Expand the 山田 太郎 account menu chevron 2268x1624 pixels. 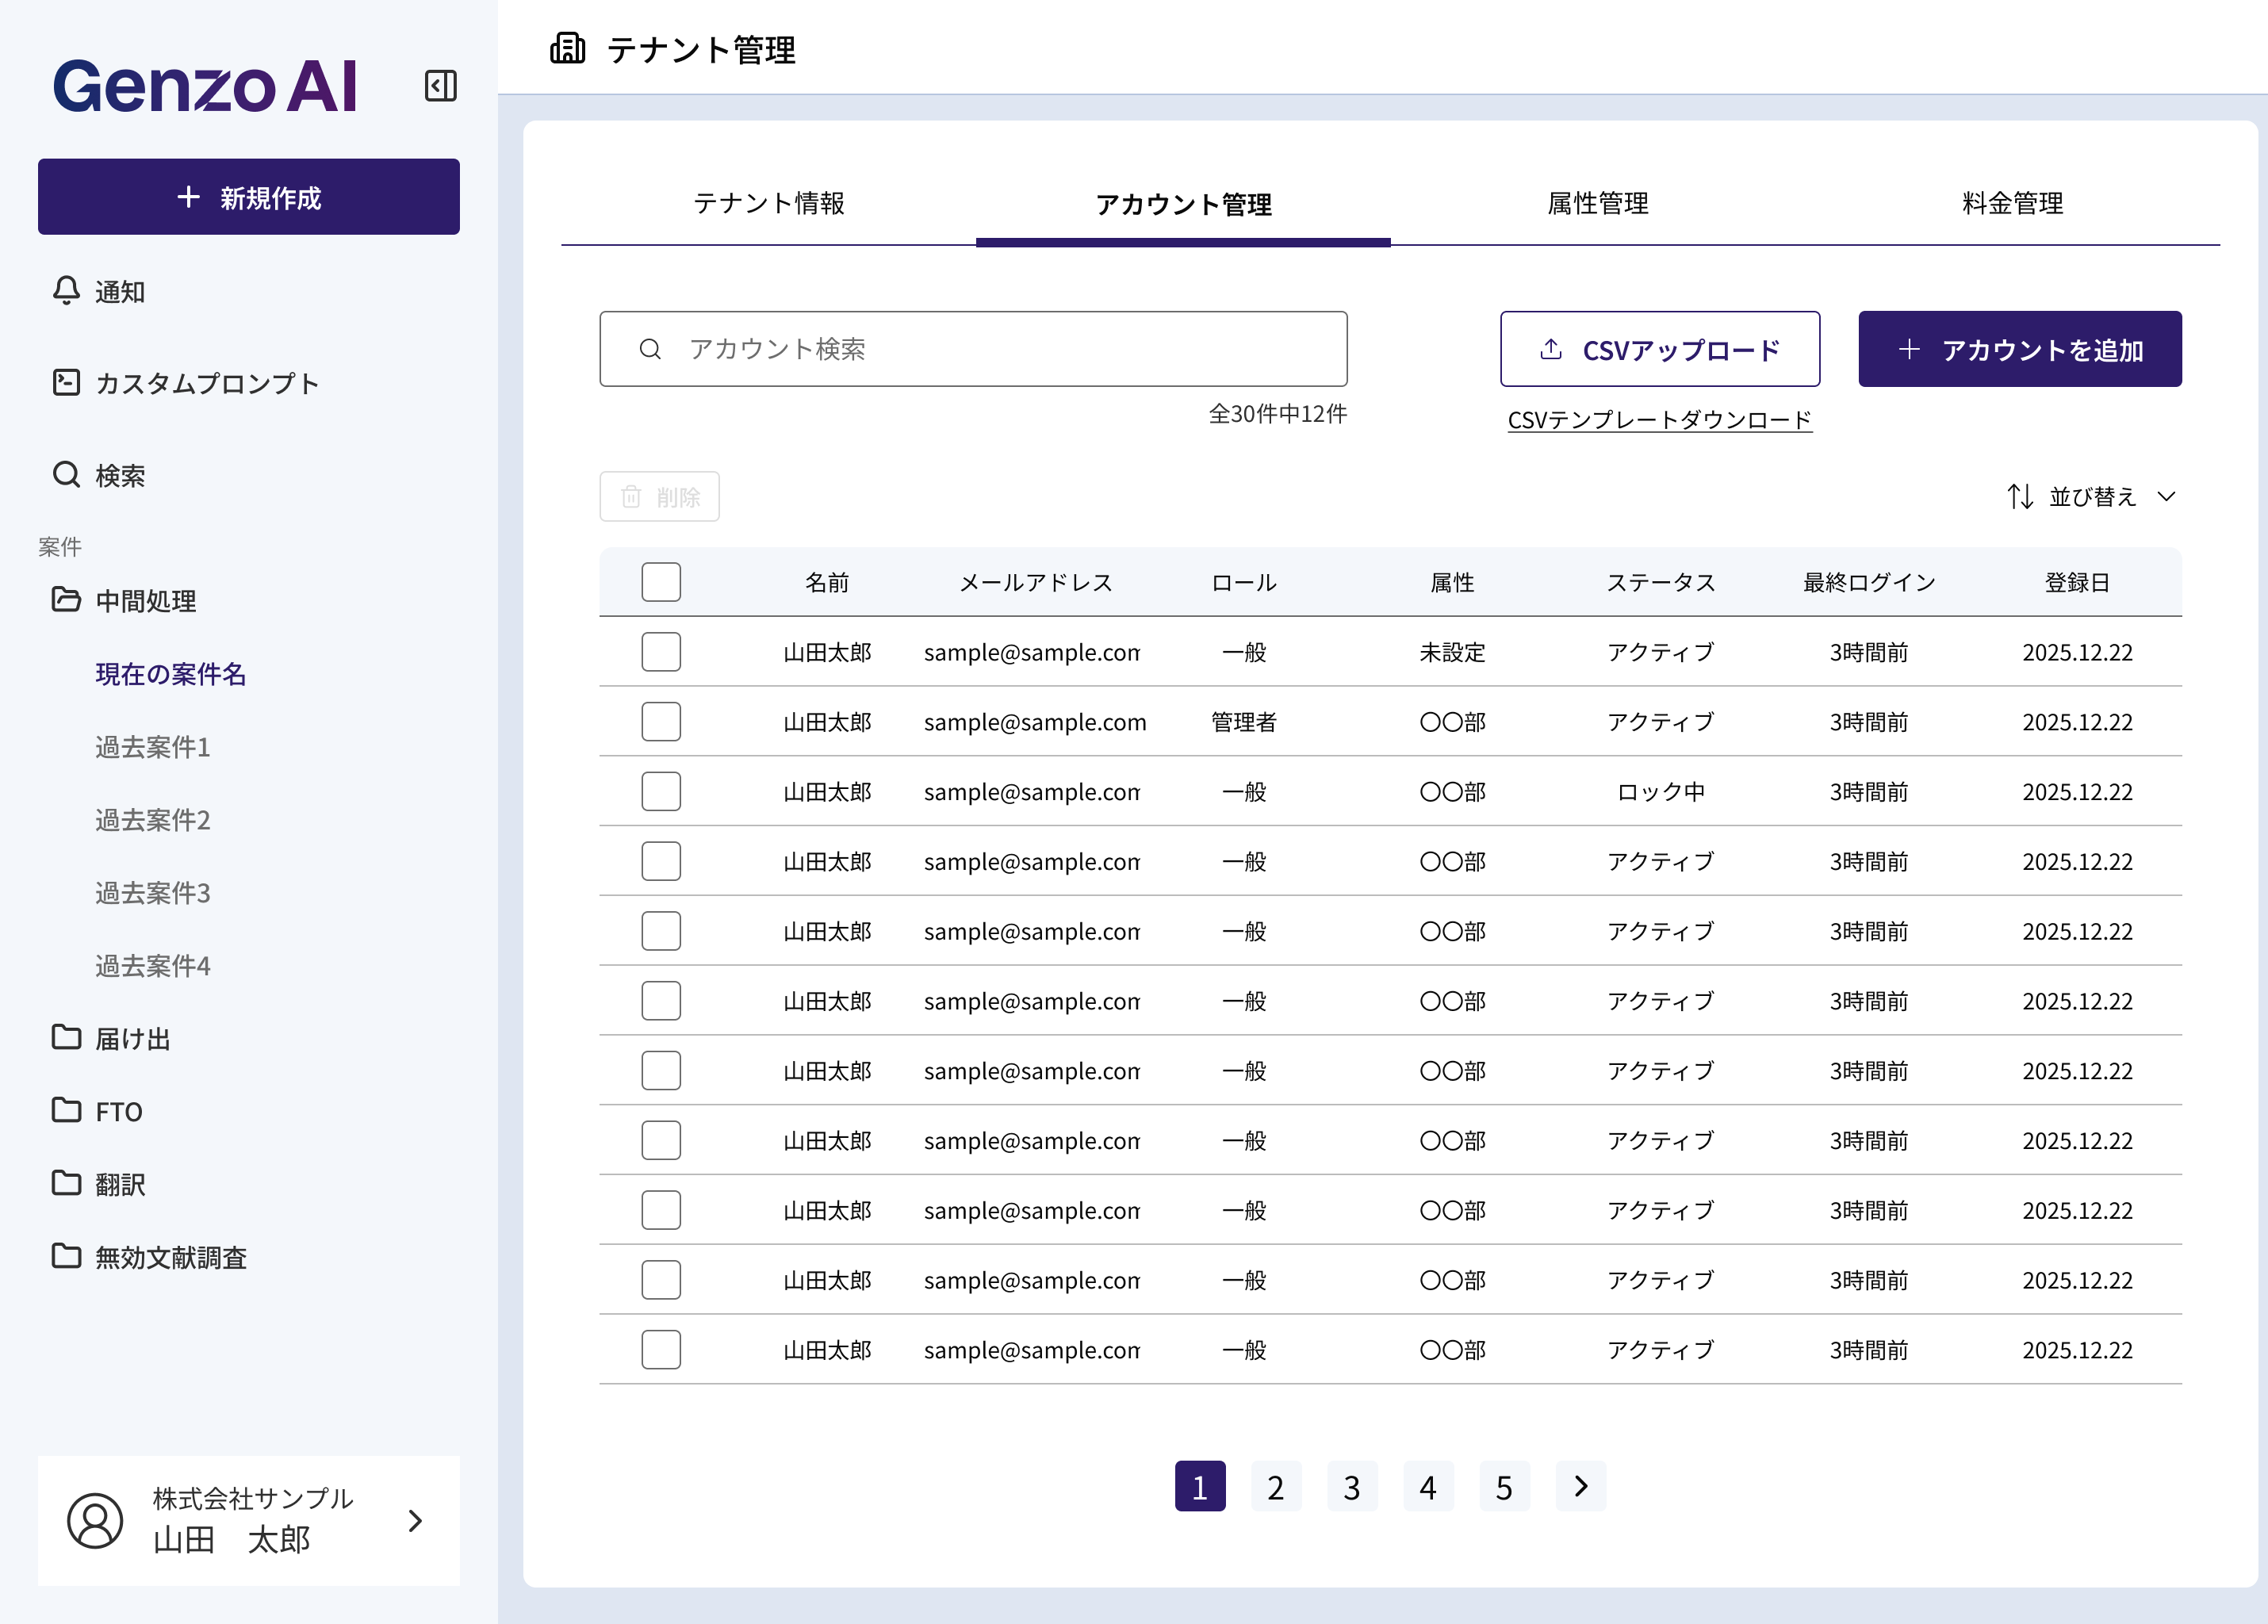(415, 1521)
